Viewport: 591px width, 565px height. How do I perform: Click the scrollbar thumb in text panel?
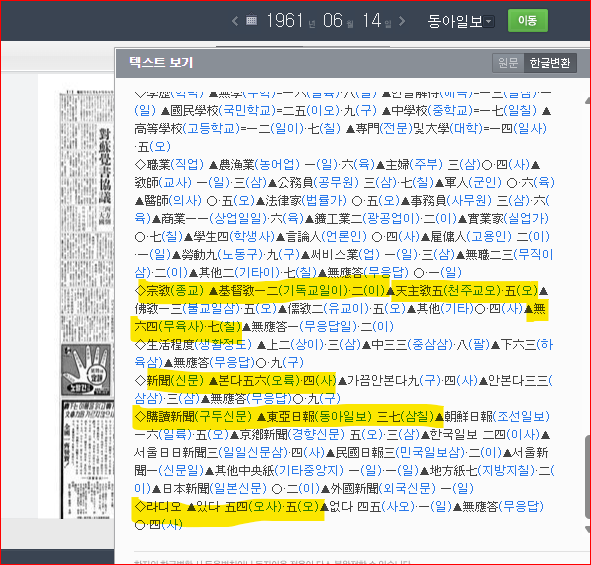tap(588, 477)
